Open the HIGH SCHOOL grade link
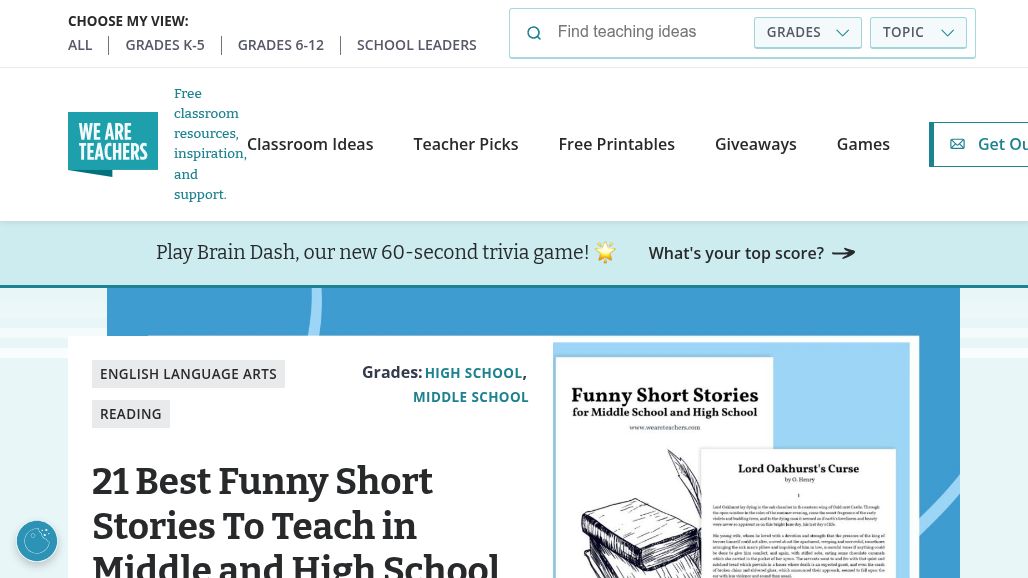The image size is (1028, 578). 473,373
